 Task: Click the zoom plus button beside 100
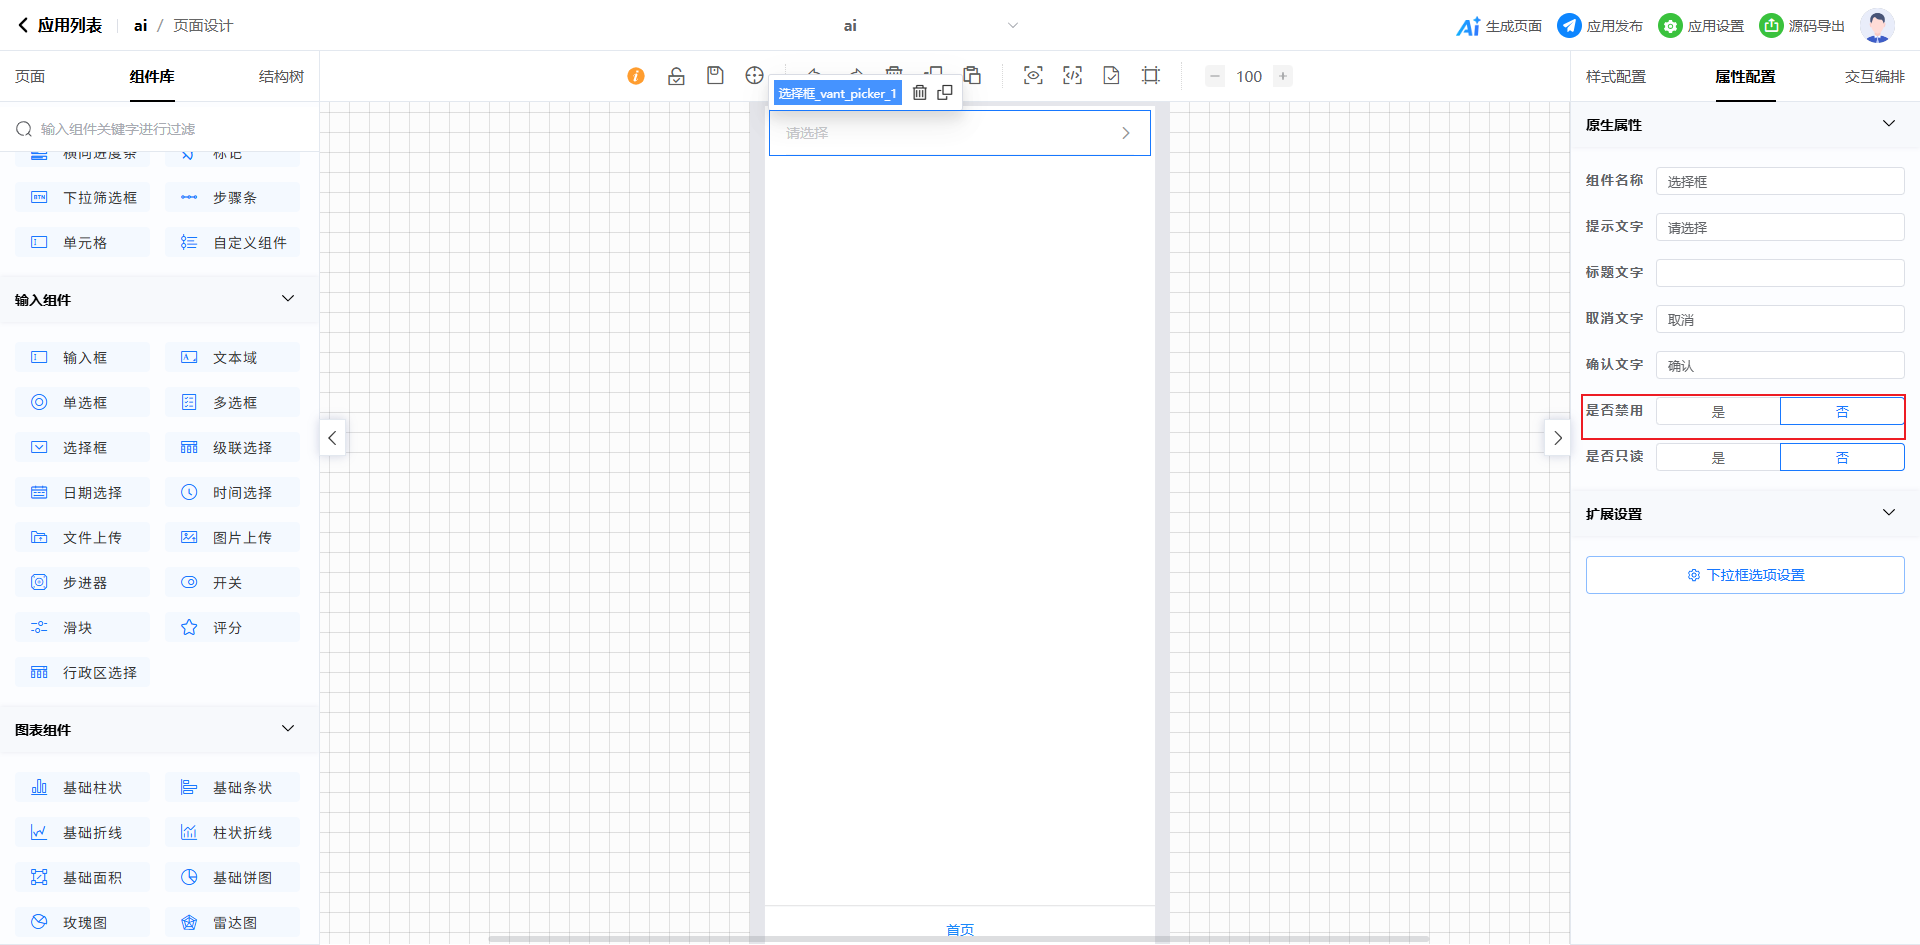coord(1283,76)
